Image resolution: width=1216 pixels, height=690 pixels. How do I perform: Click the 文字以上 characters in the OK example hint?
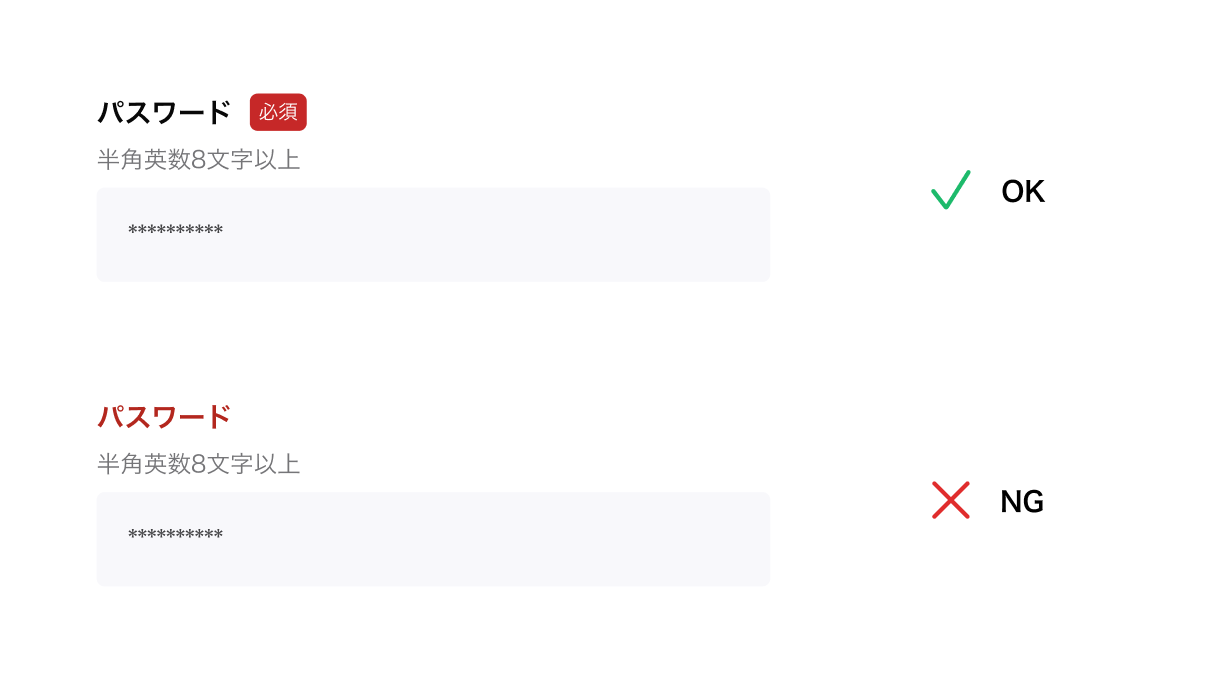[x=253, y=160]
